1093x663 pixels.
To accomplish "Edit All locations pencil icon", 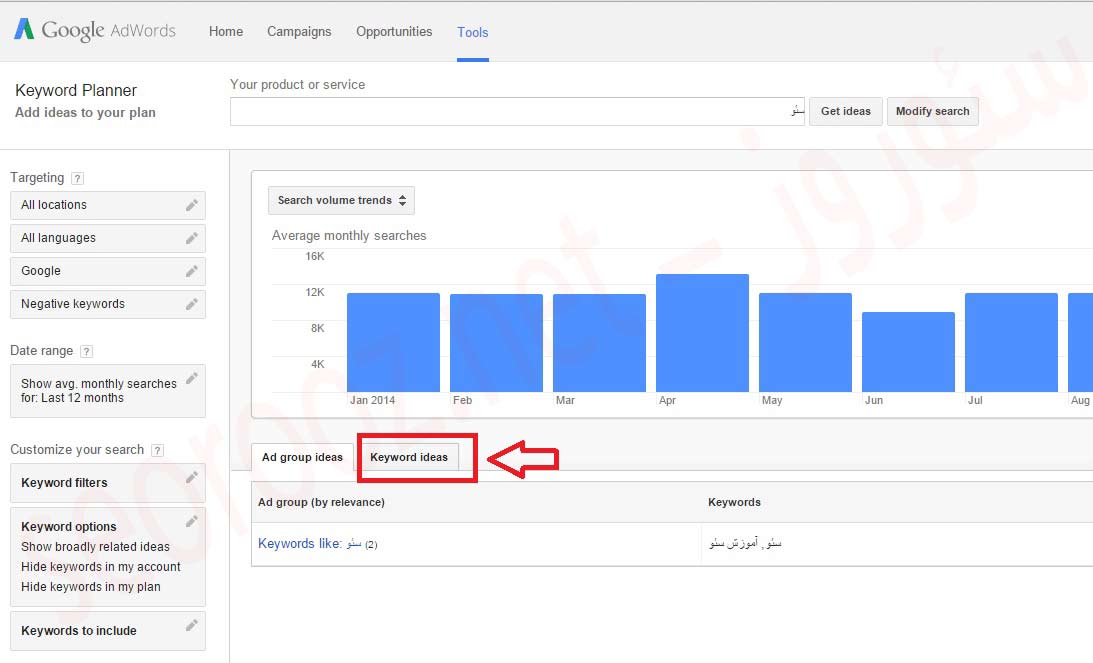I will [x=192, y=205].
